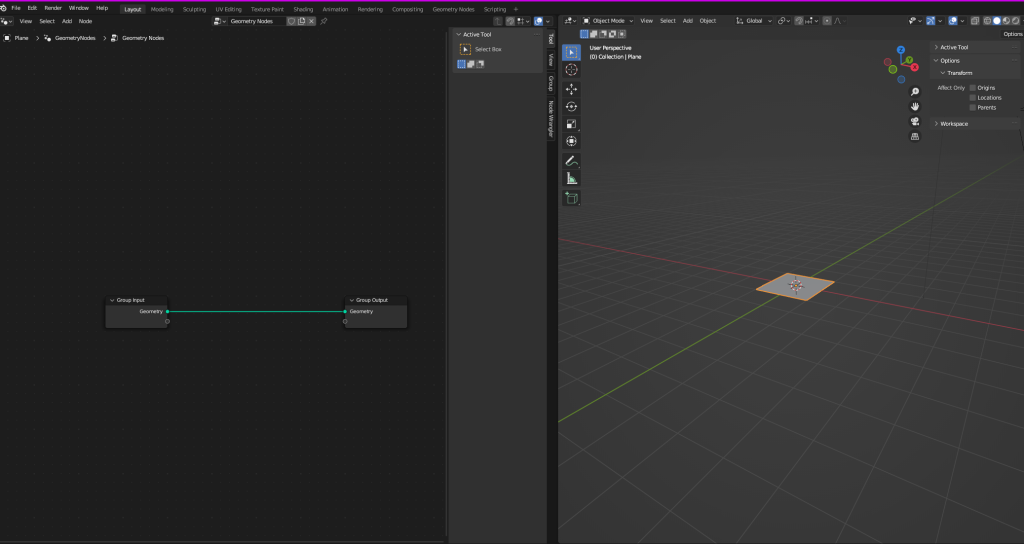1024x544 pixels.
Task: Pick the Scale tool
Action: click(x=571, y=124)
